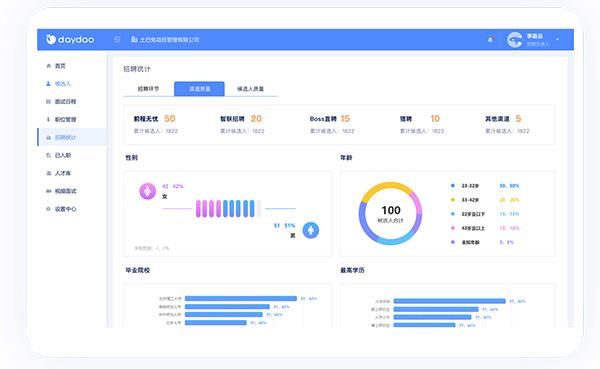Click the pink female icon in gender chart

pos(148,191)
